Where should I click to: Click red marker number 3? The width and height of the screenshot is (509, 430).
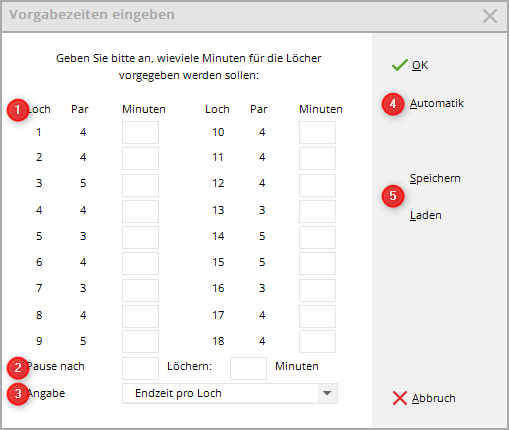18,394
